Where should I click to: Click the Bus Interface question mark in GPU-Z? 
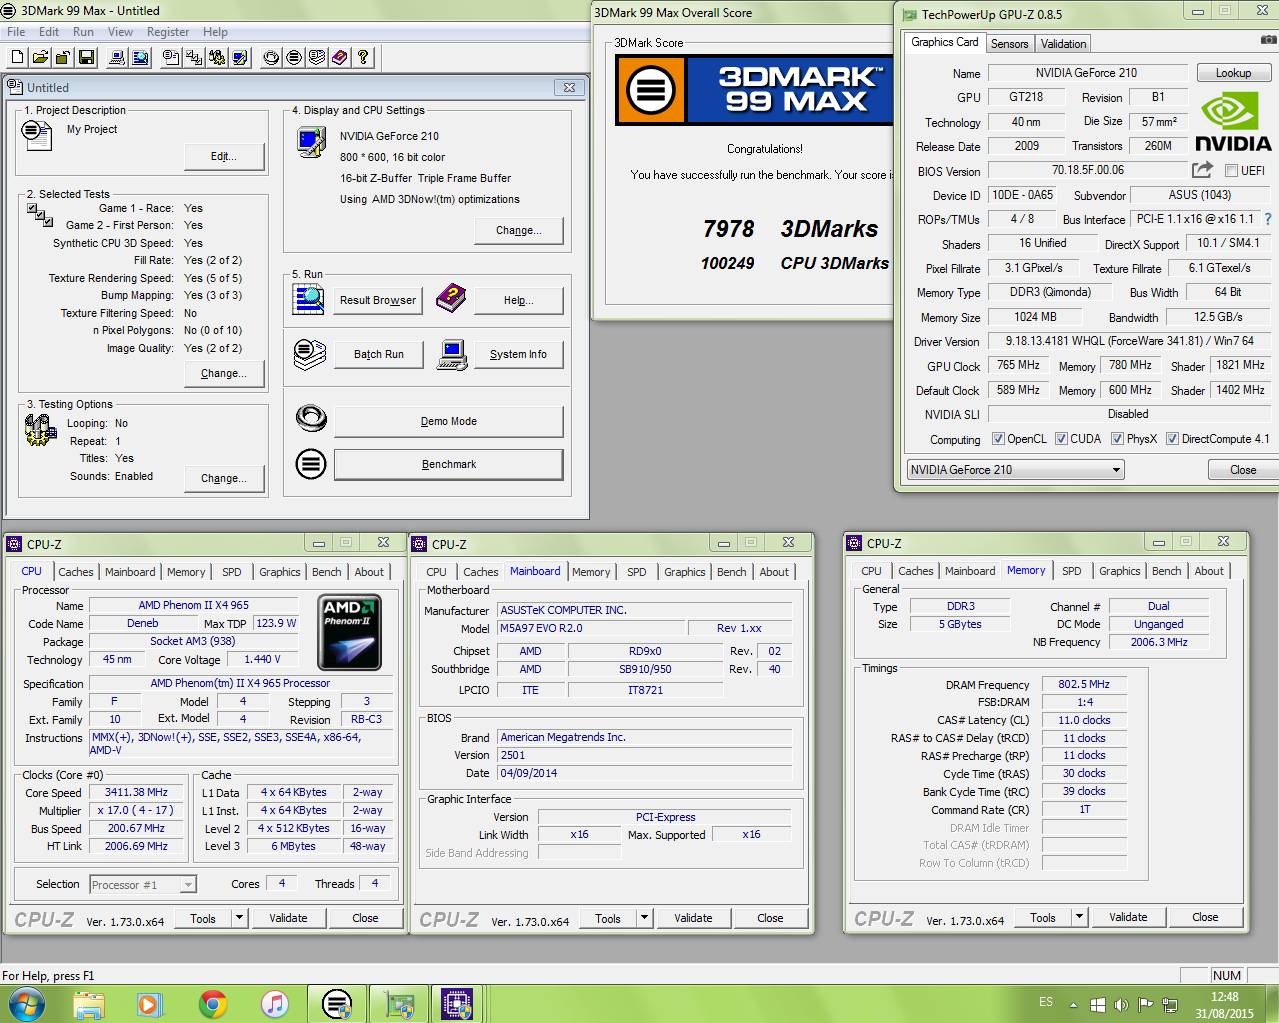point(1268,219)
